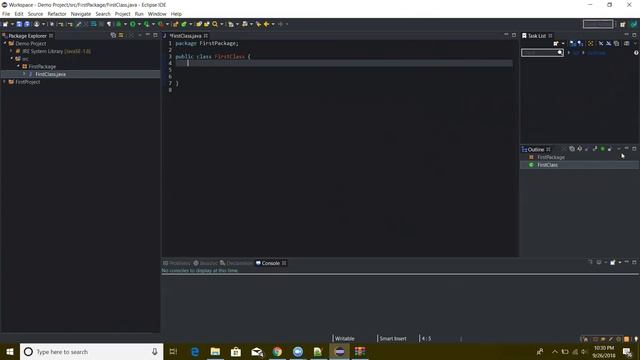
Task: Click the Quick Access field
Action: tap(598, 24)
